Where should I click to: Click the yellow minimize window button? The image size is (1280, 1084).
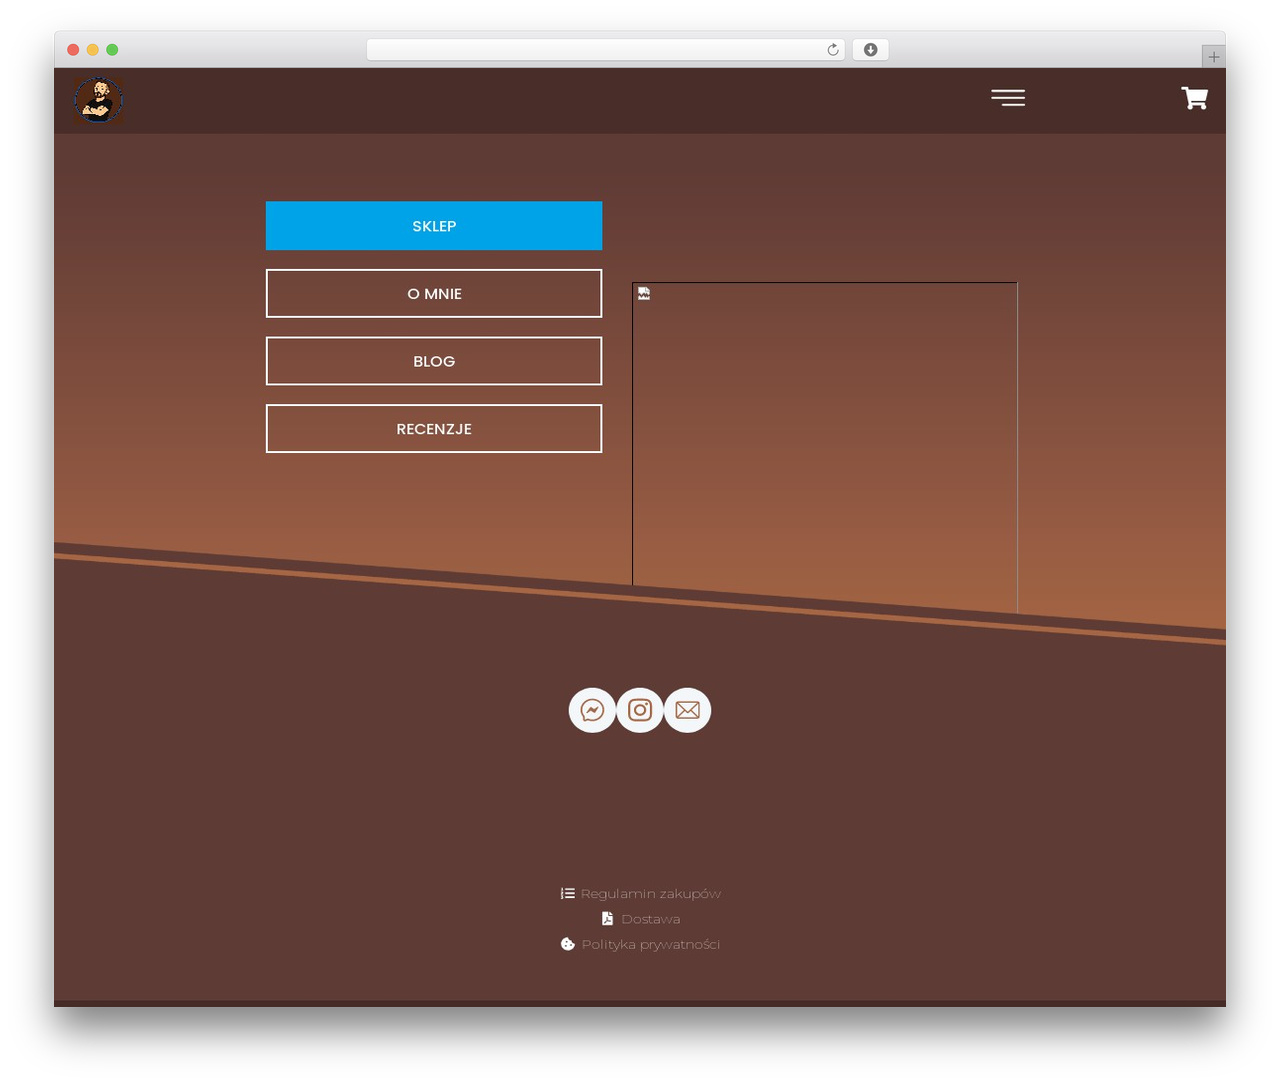93,50
